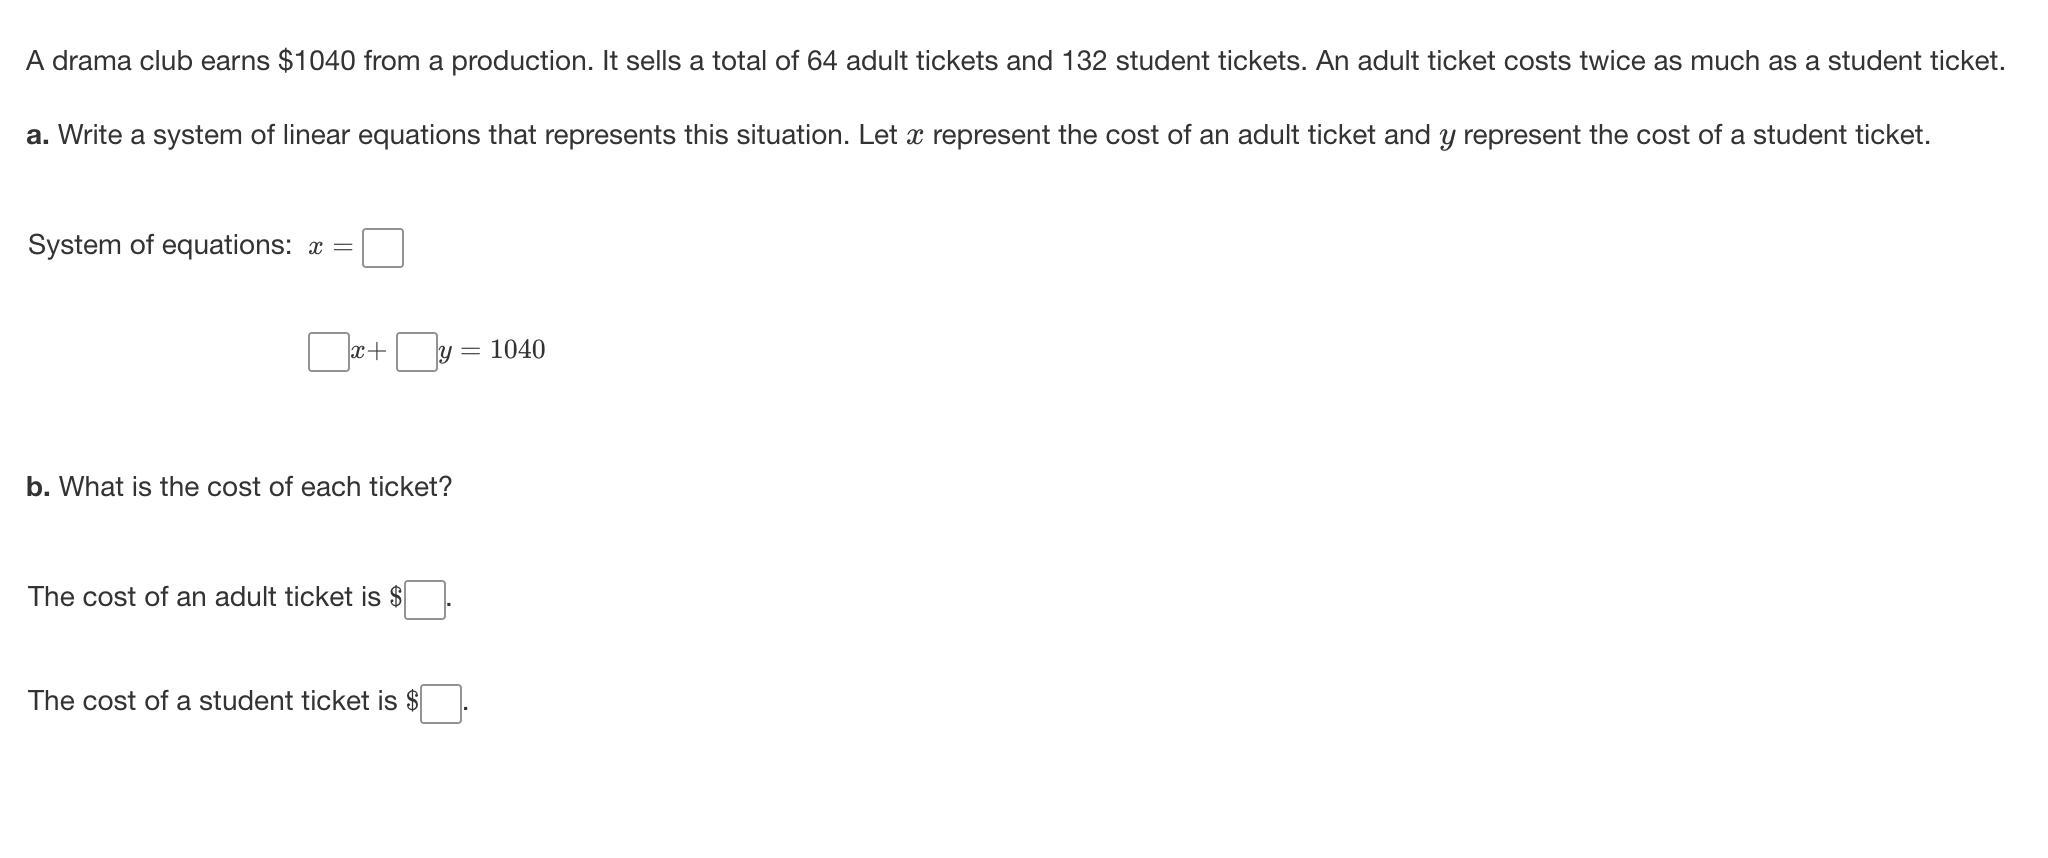Click the bold 'a.' part label
This screenshot has height=858, width=2048.
(x=38, y=135)
